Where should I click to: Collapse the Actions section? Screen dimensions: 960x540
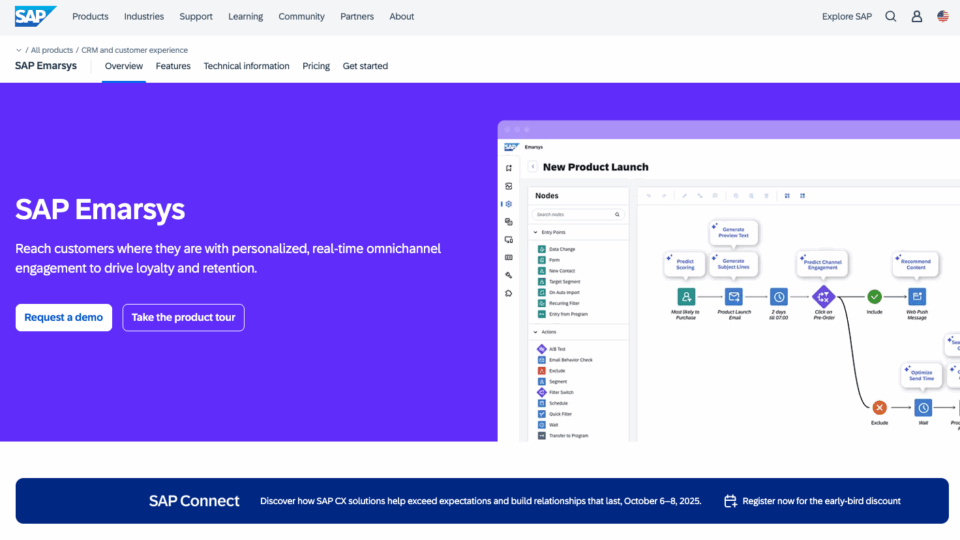click(x=536, y=332)
